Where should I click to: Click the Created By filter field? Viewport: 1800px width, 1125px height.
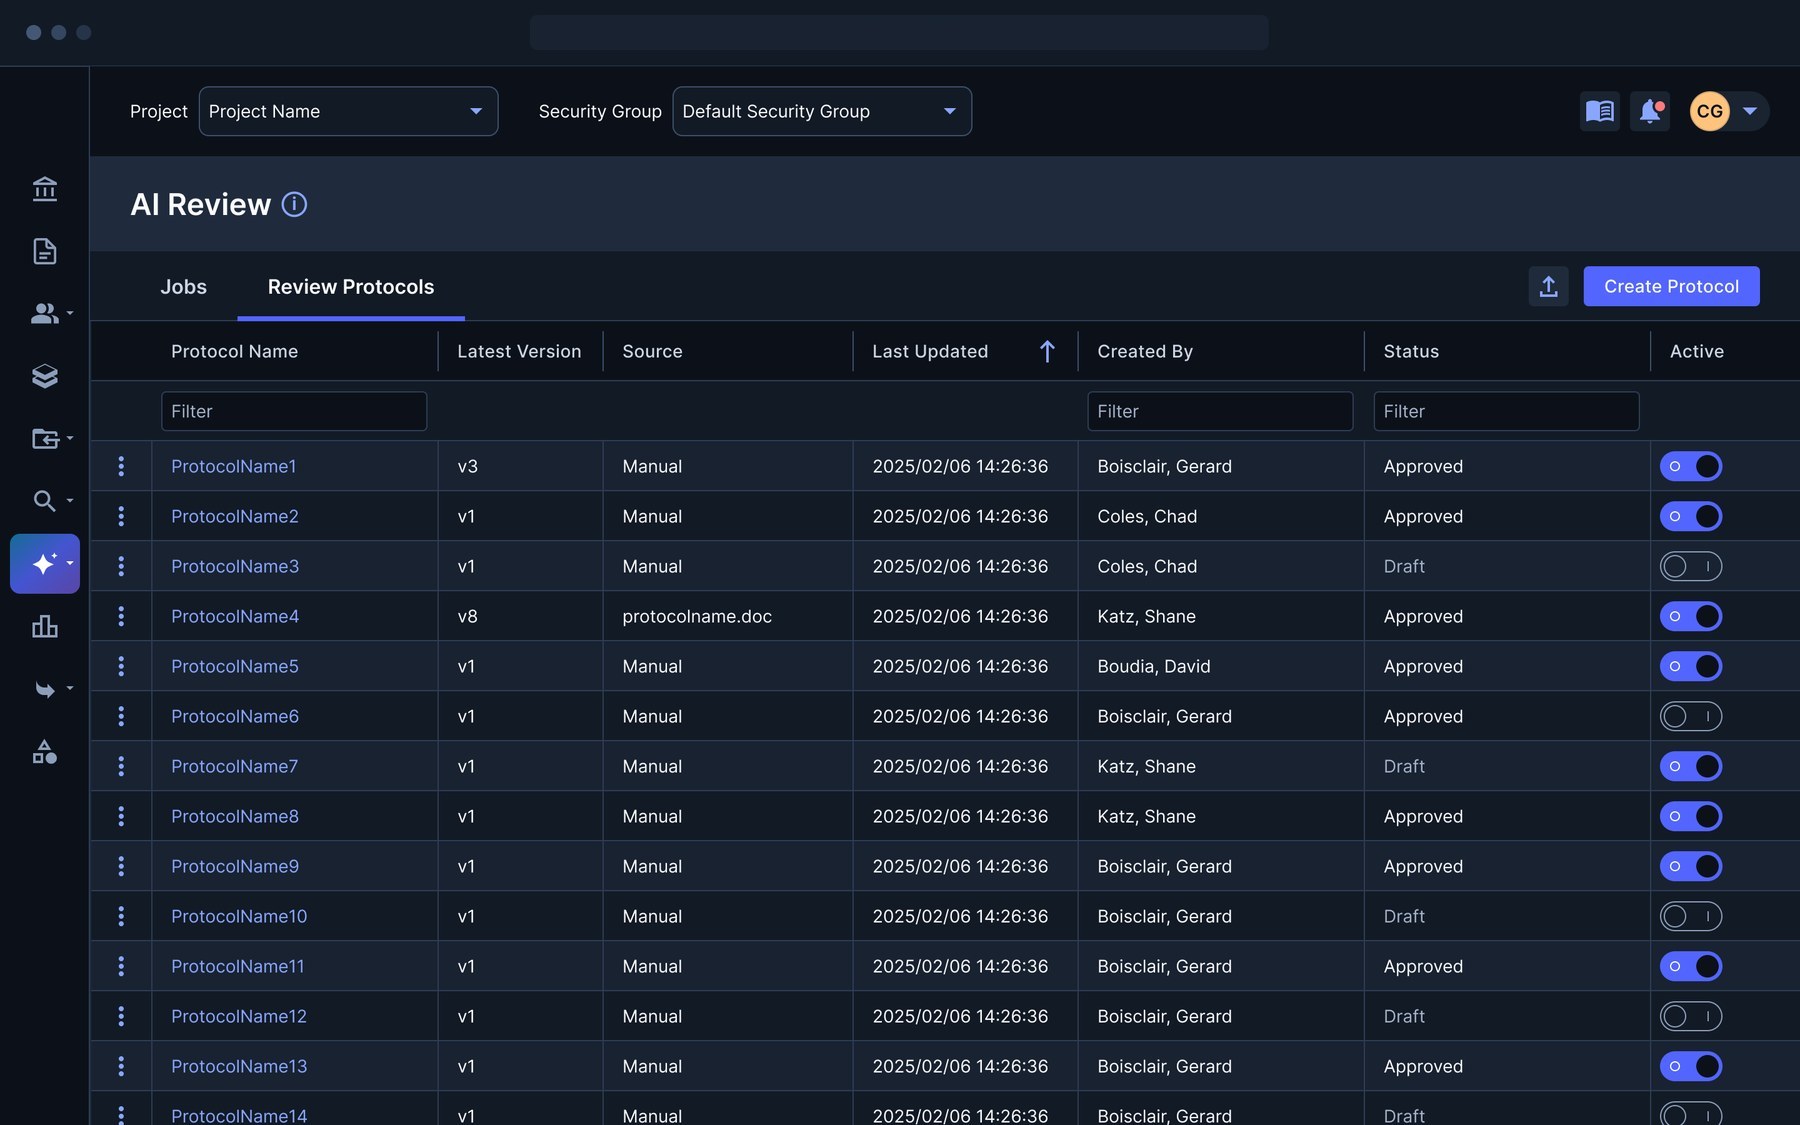1220,411
